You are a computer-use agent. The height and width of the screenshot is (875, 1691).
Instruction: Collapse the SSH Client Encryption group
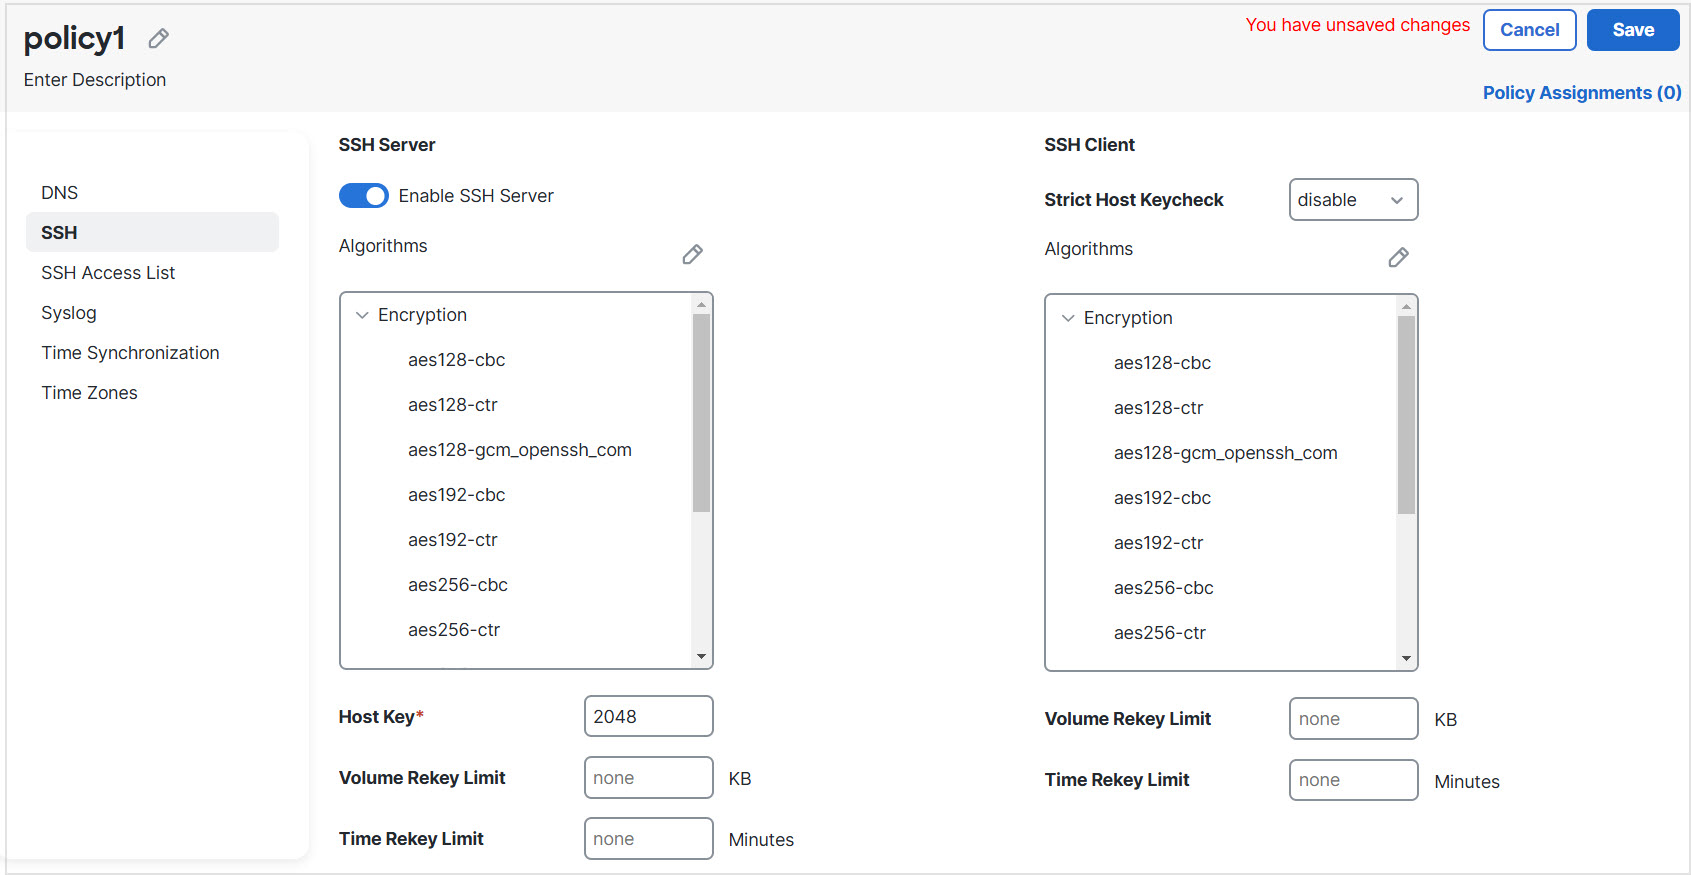point(1068,318)
